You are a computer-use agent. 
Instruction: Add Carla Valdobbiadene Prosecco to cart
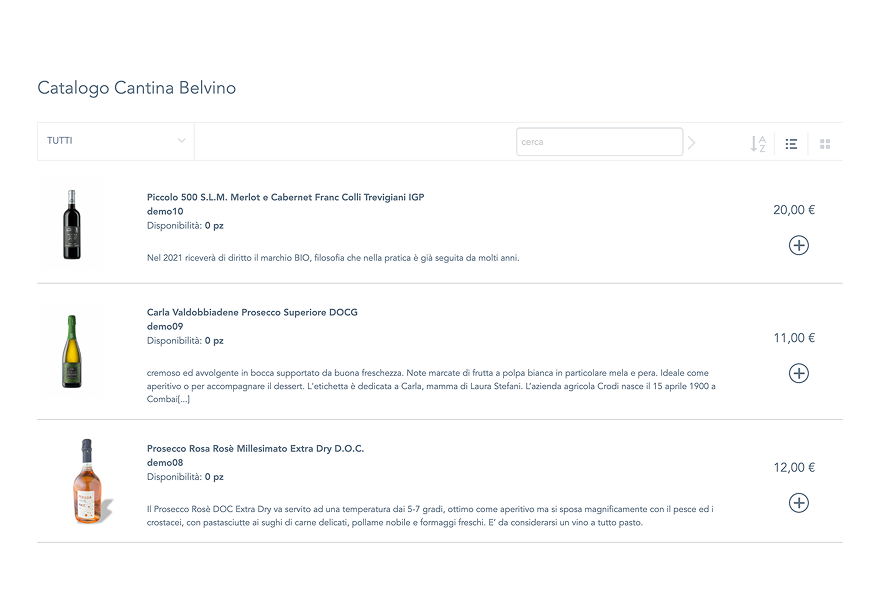[x=798, y=373]
